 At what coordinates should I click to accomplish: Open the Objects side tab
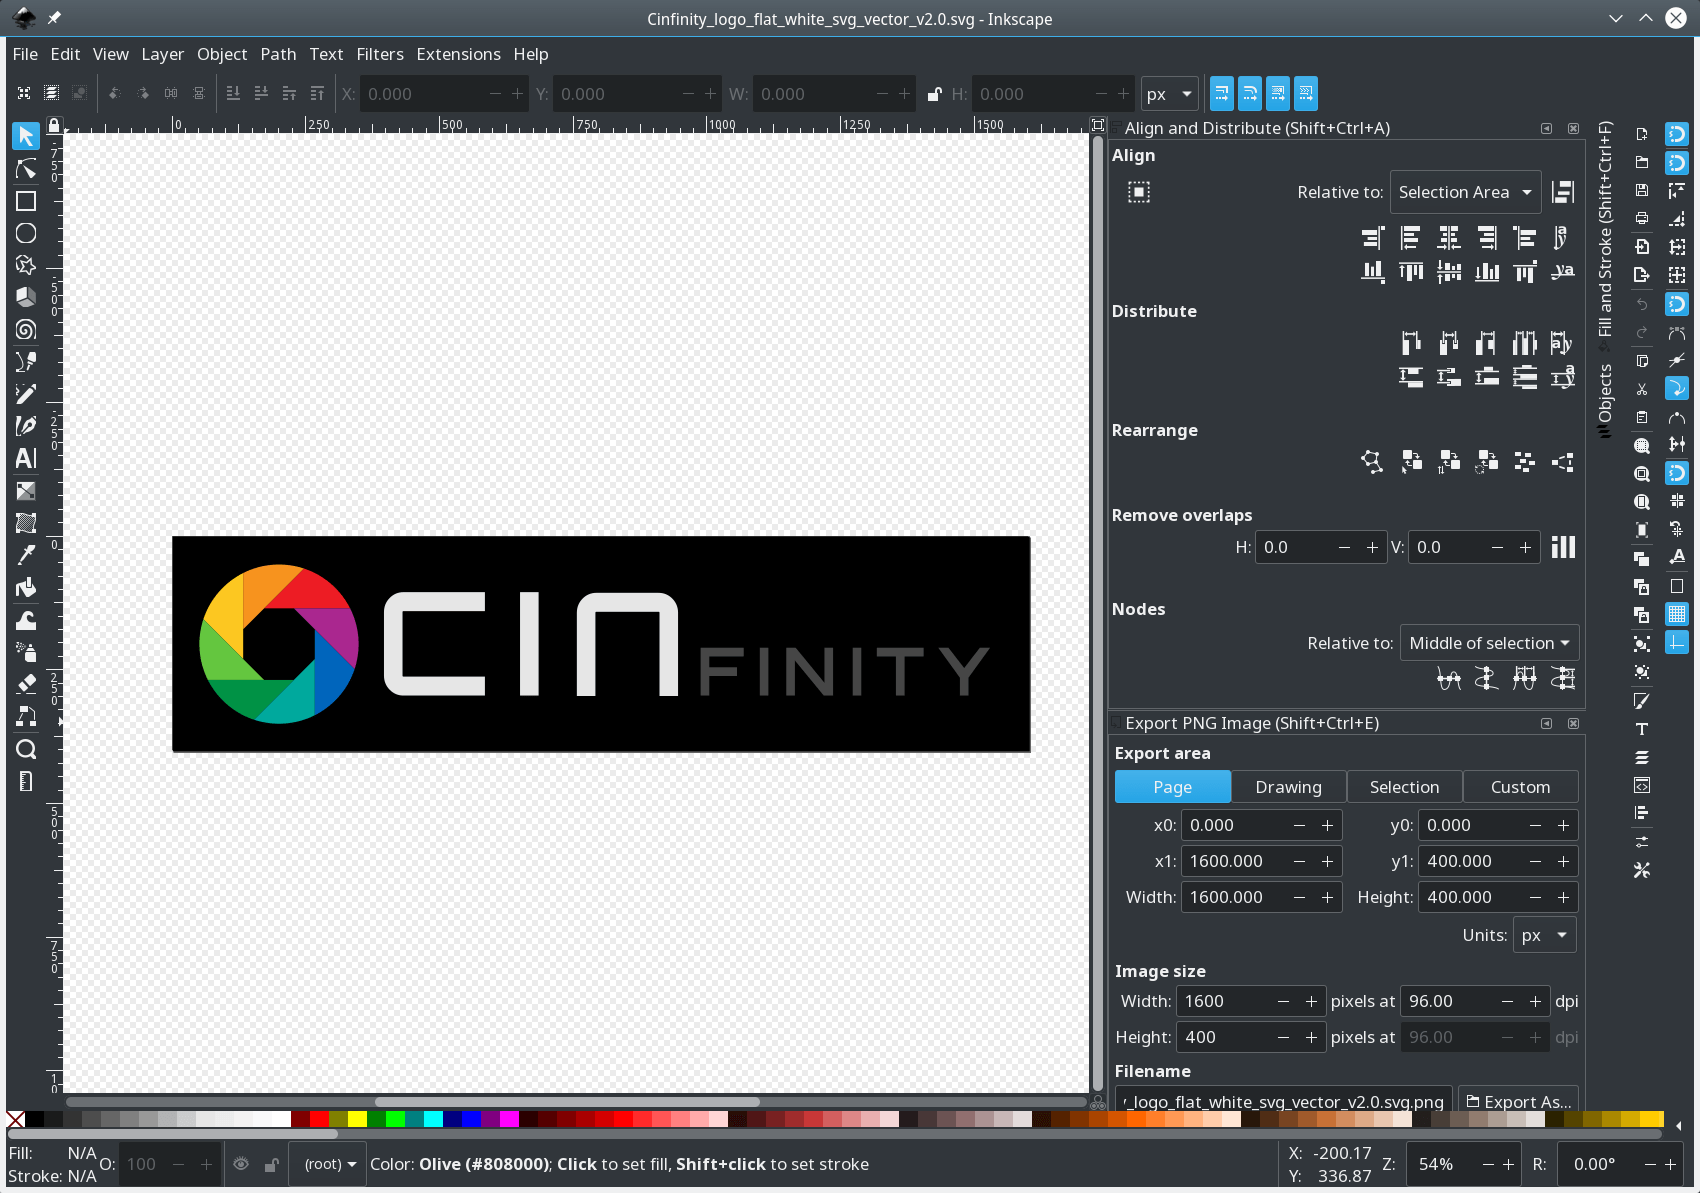coord(1605,400)
